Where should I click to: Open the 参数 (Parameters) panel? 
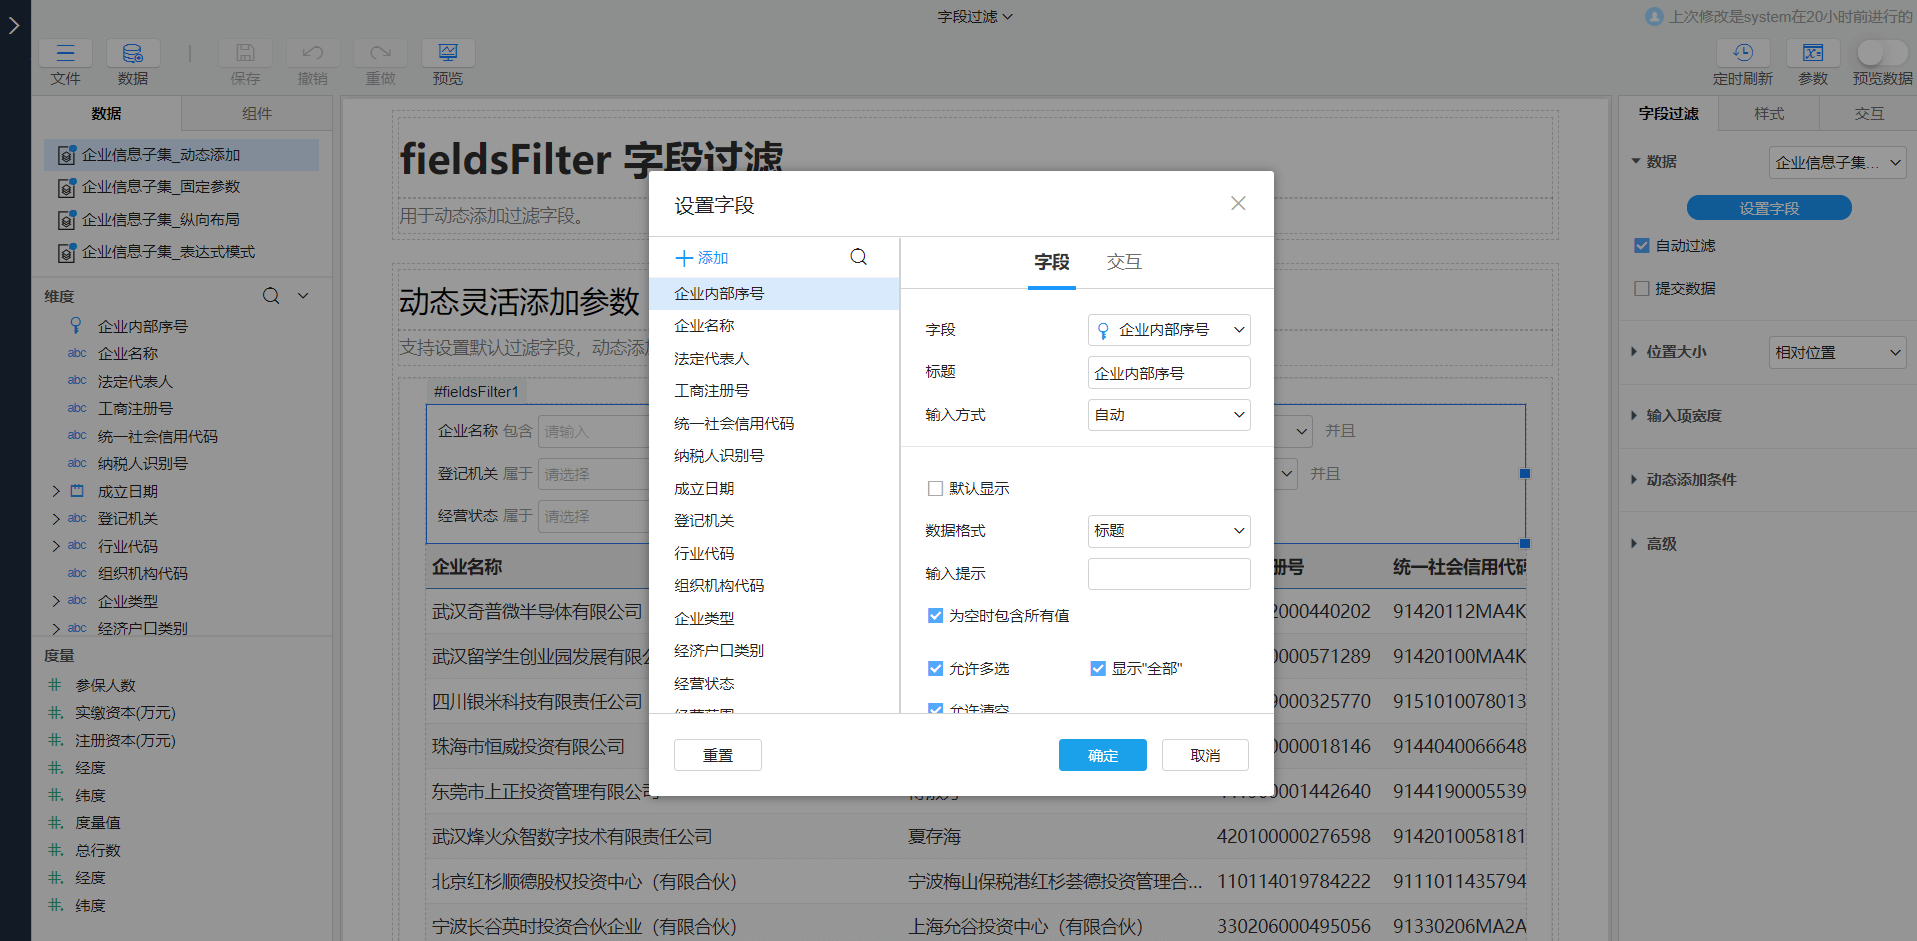[x=1812, y=60]
